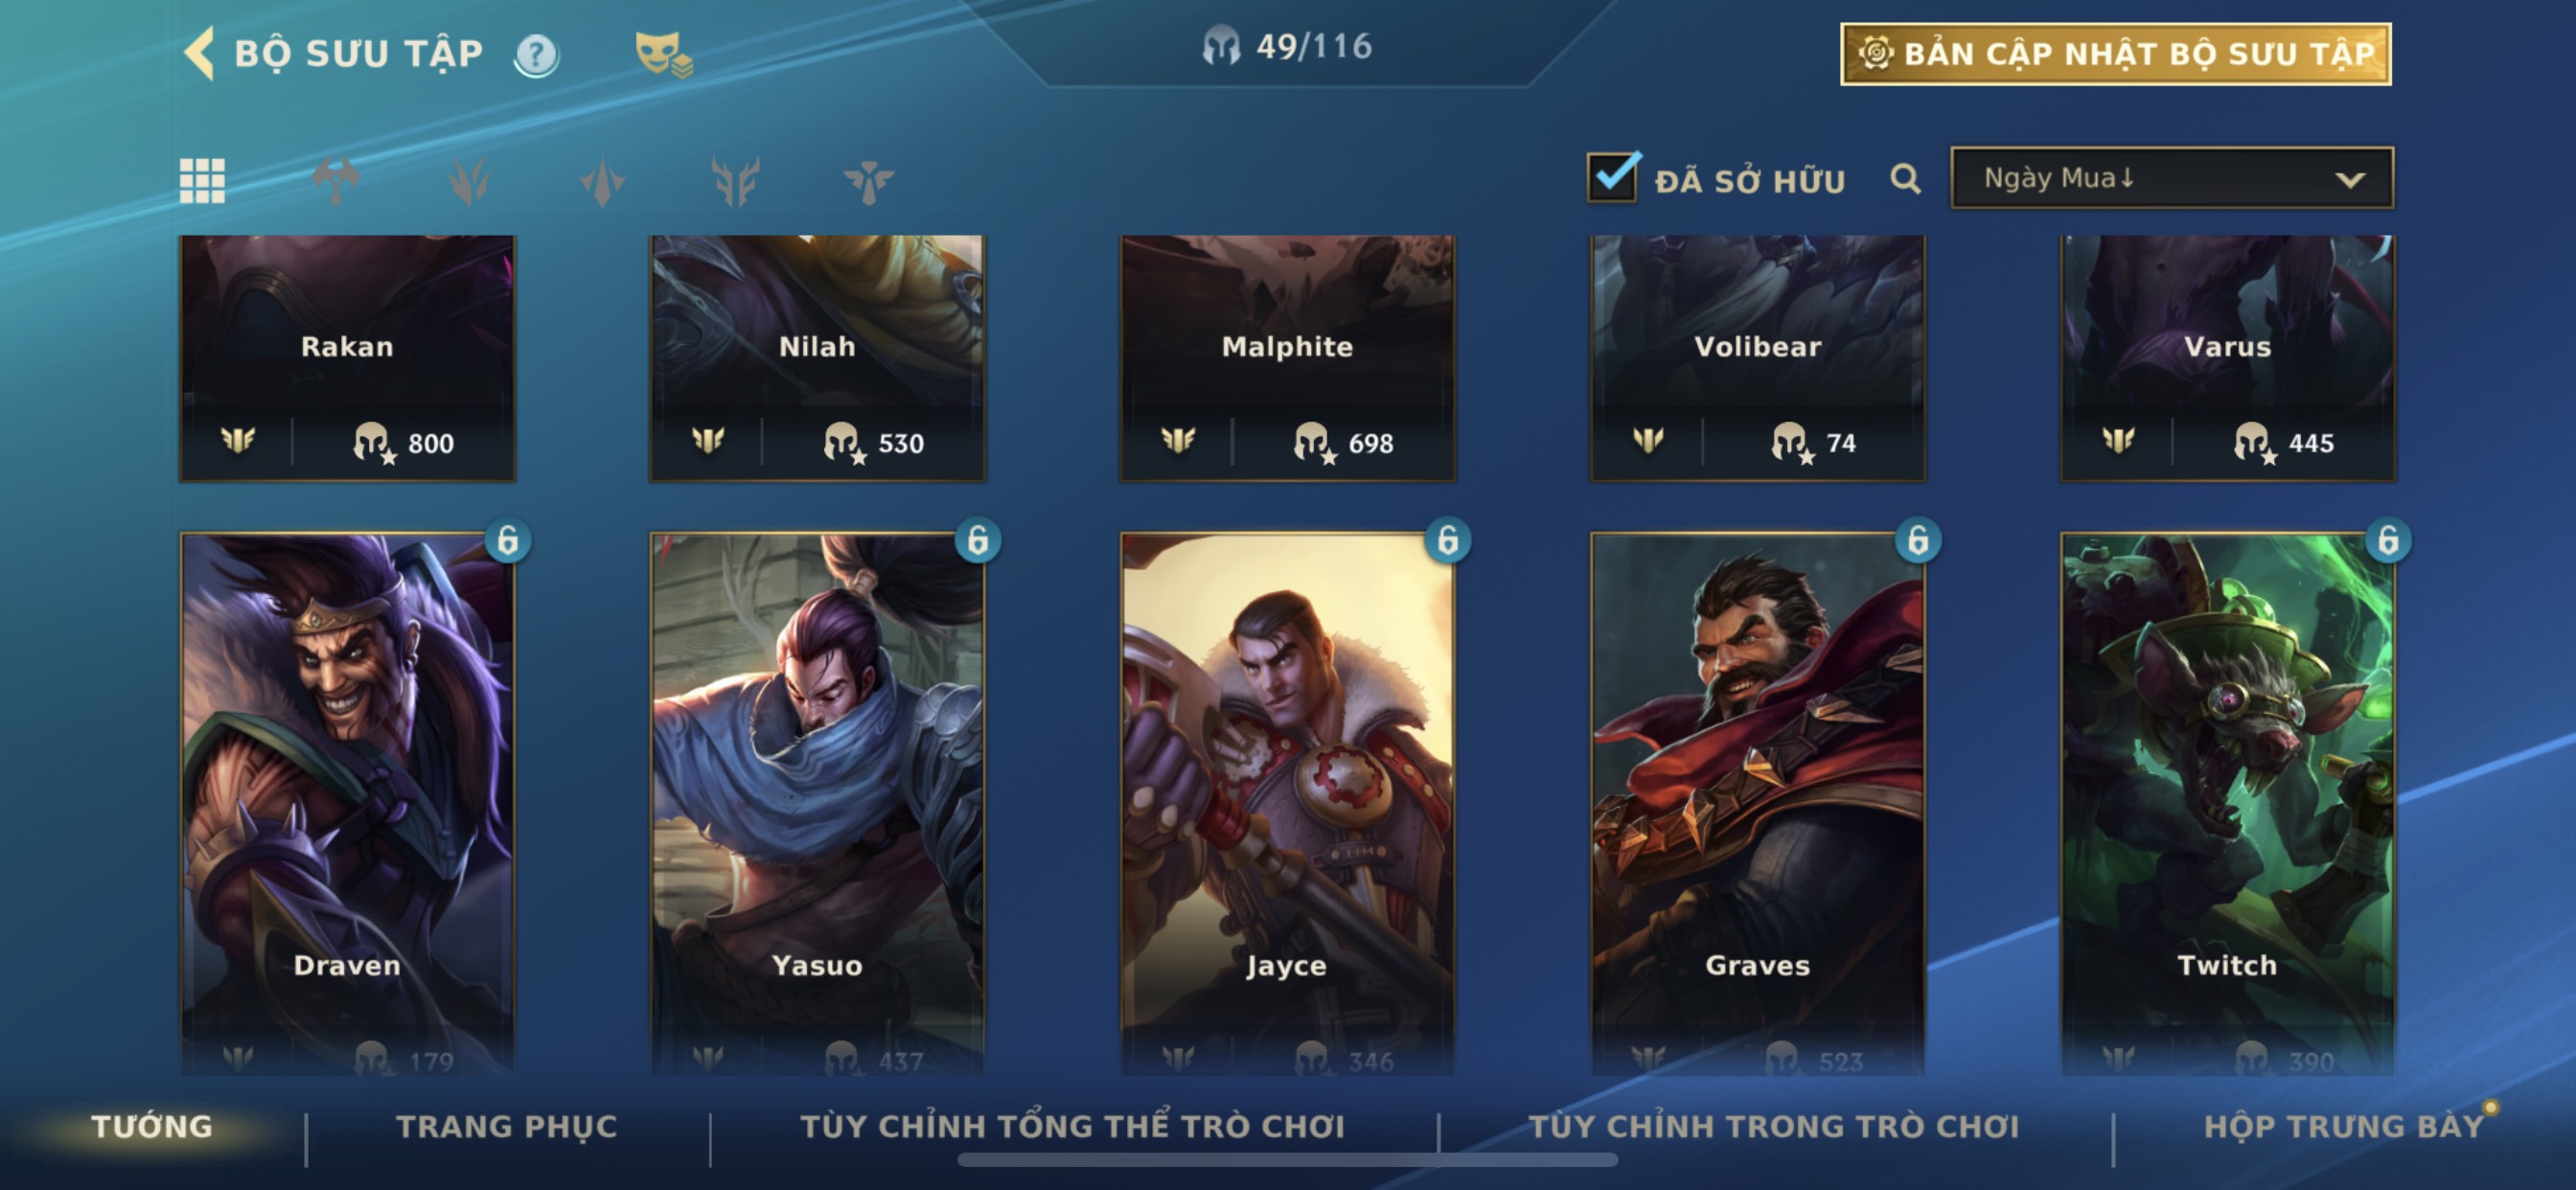The width and height of the screenshot is (2576, 1190).
Task: Tap the lock badge on the Twitch card
Action: pyautogui.click(x=2388, y=541)
